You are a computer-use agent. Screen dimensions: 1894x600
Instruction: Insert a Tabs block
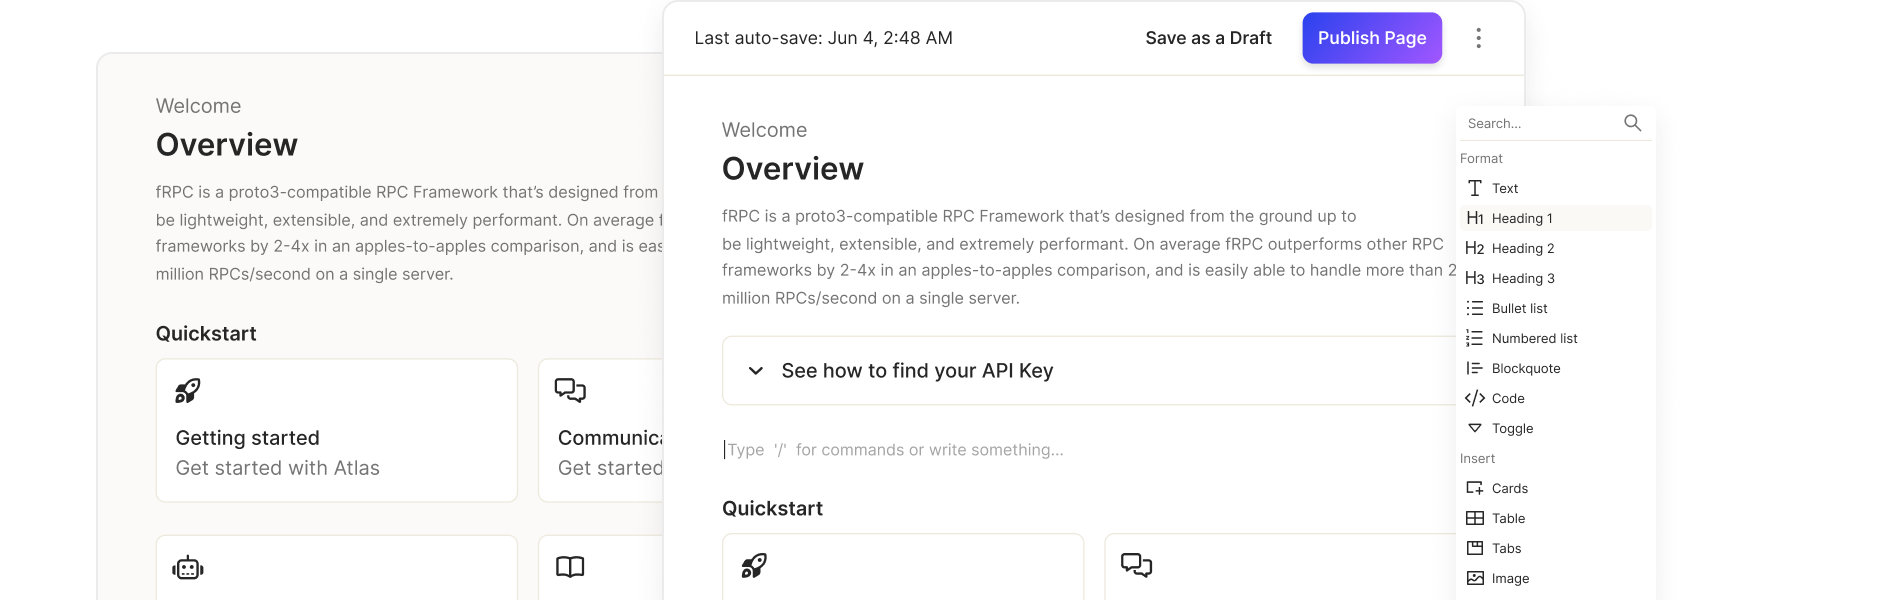coord(1555,548)
